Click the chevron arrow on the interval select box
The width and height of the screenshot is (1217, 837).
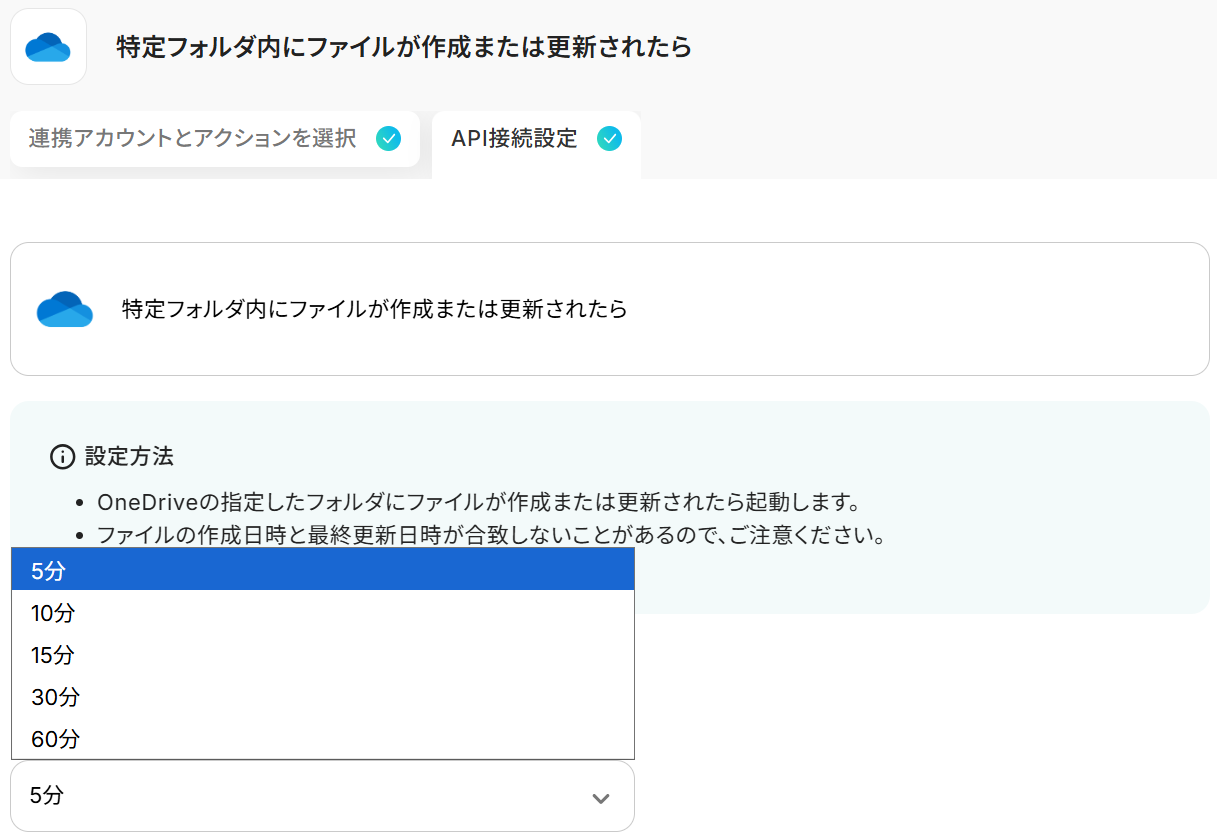[x=600, y=797]
